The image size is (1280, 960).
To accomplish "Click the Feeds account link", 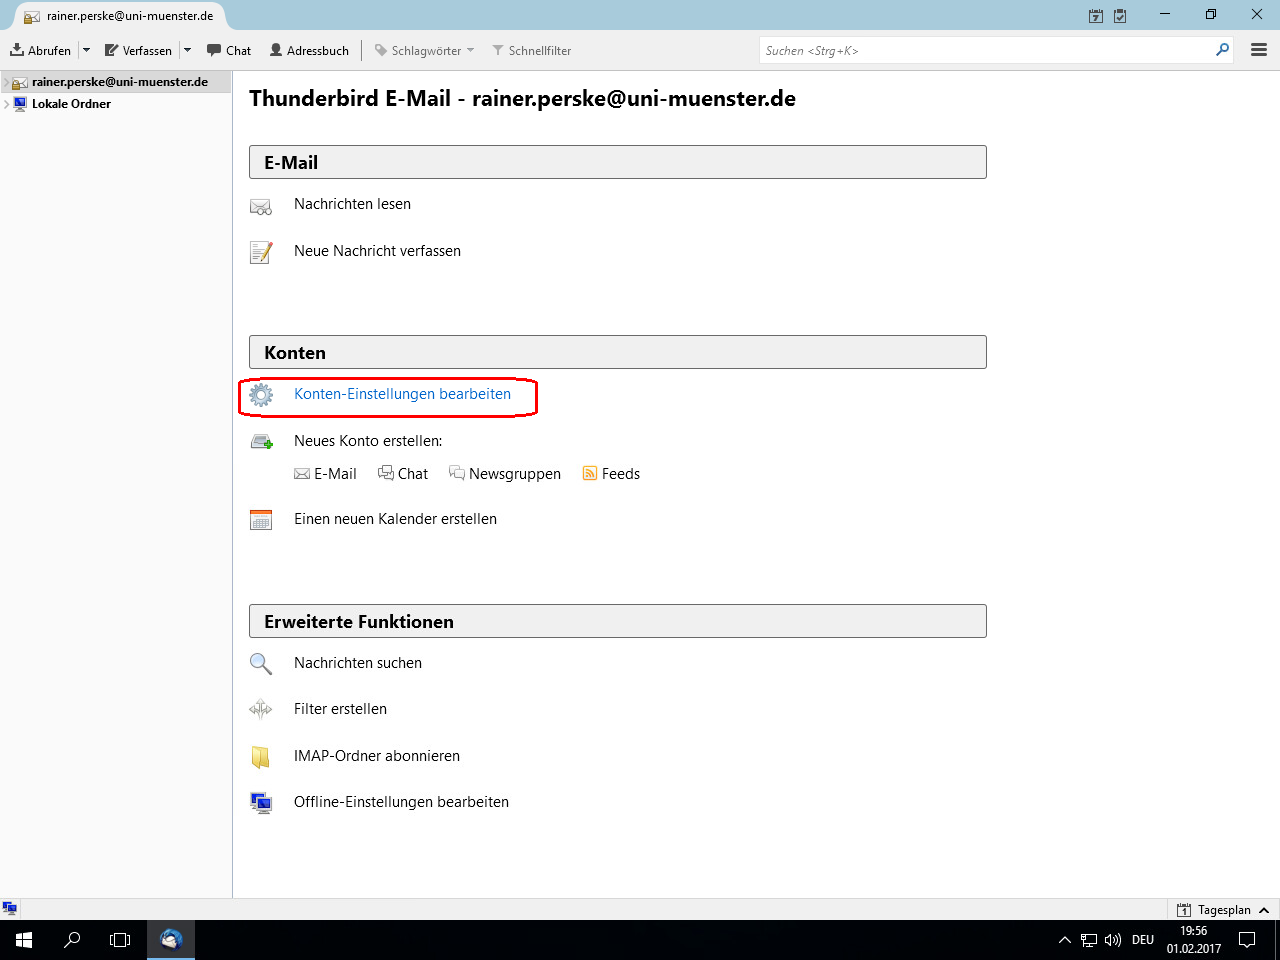I will pos(620,474).
